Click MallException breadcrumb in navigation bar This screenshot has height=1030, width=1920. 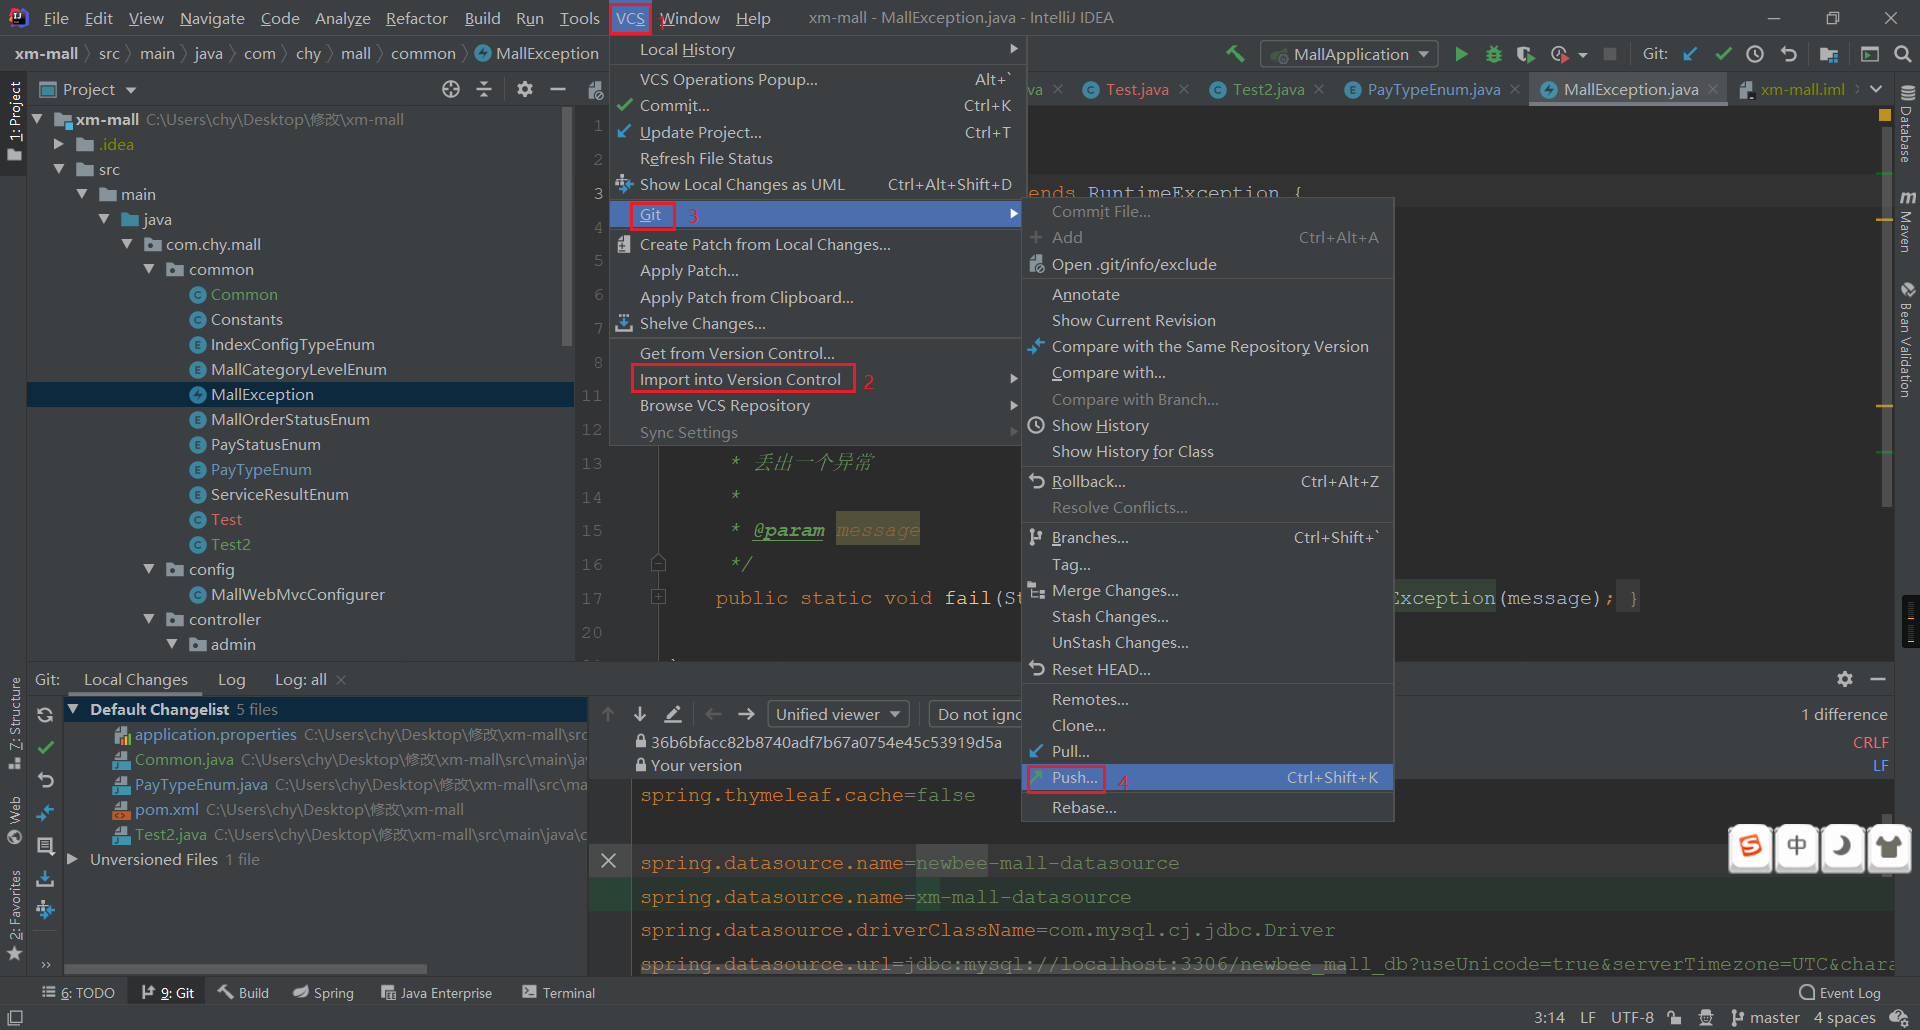537,53
